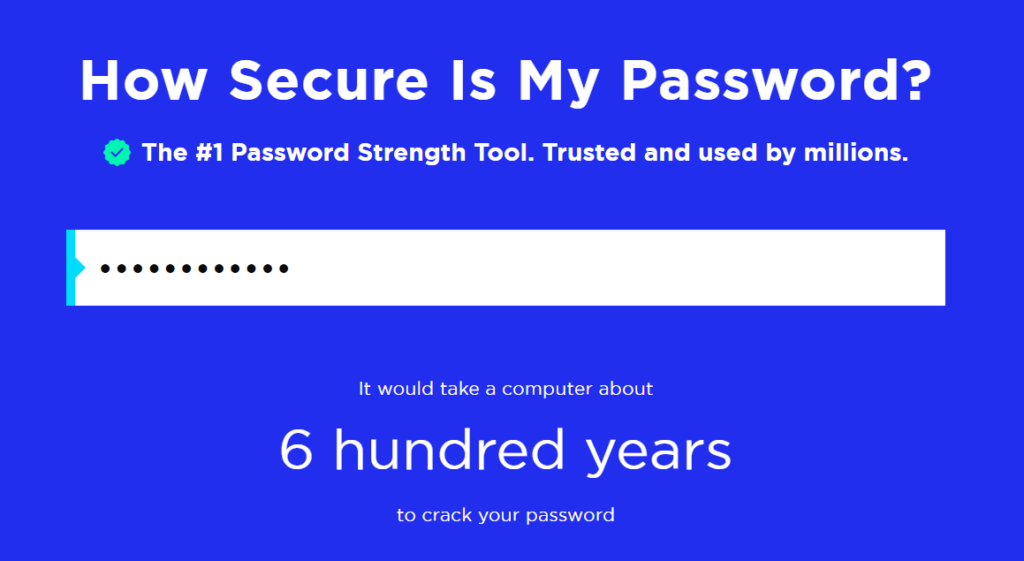The image size is (1024, 561).
Task: Click the word "millions" in the tagline
Action: (x=855, y=153)
